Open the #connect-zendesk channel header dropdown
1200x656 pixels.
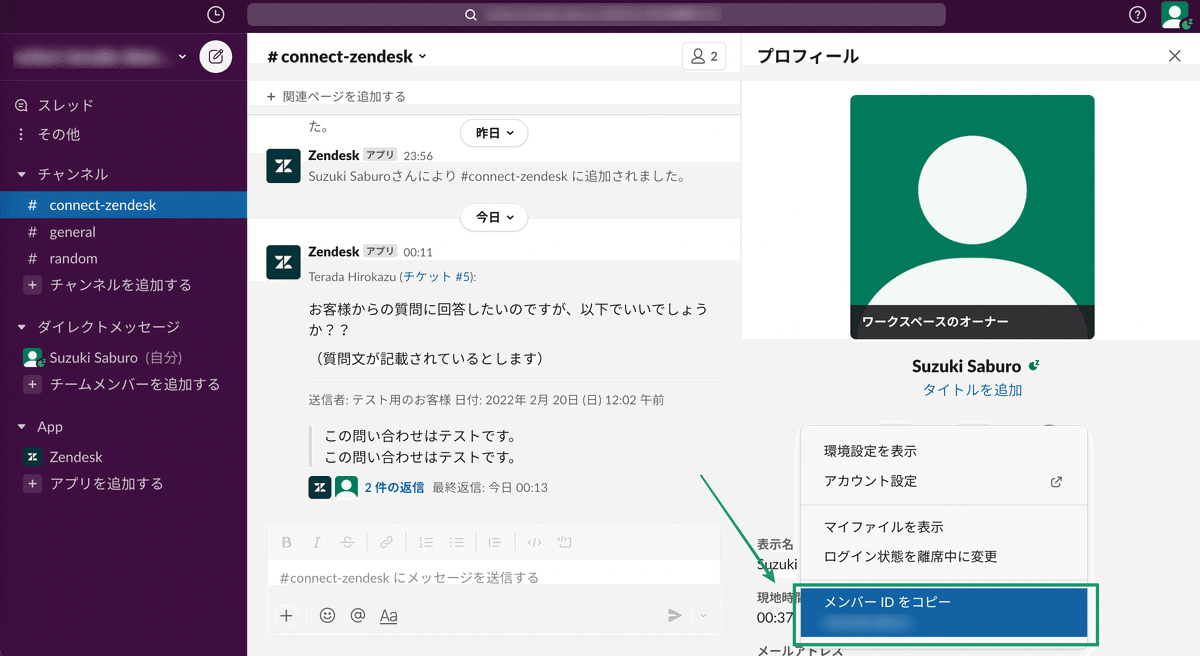click(347, 57)
